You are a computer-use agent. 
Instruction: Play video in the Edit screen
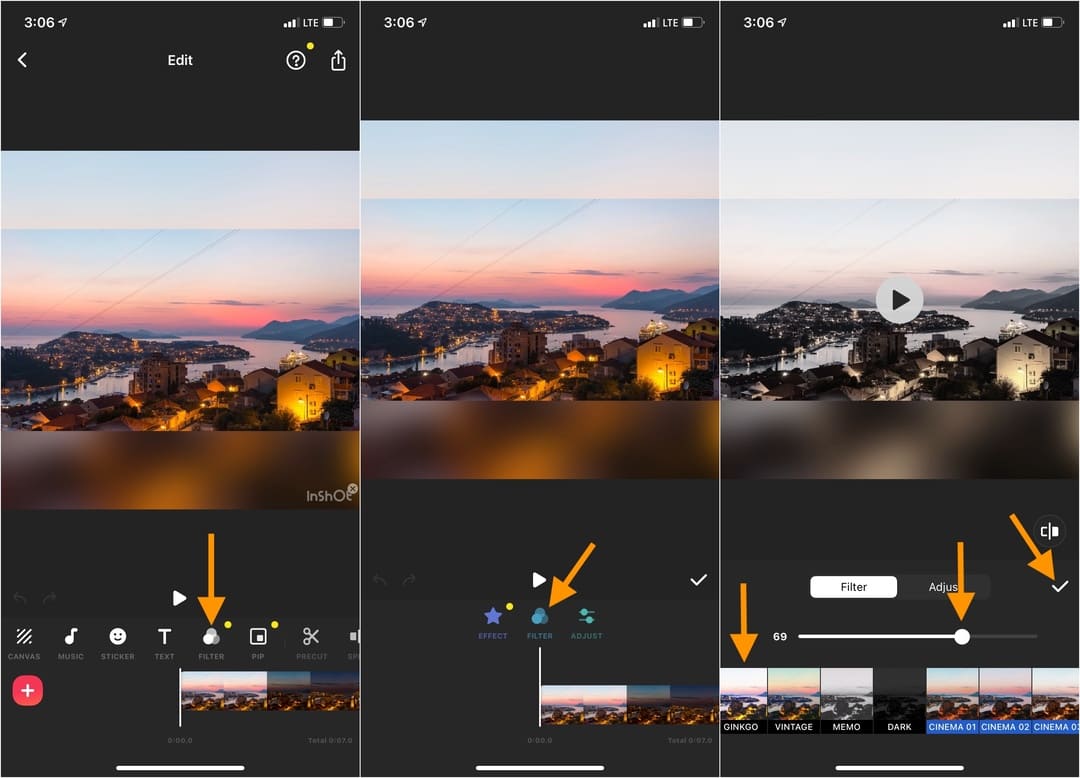(x=179, y=598)
